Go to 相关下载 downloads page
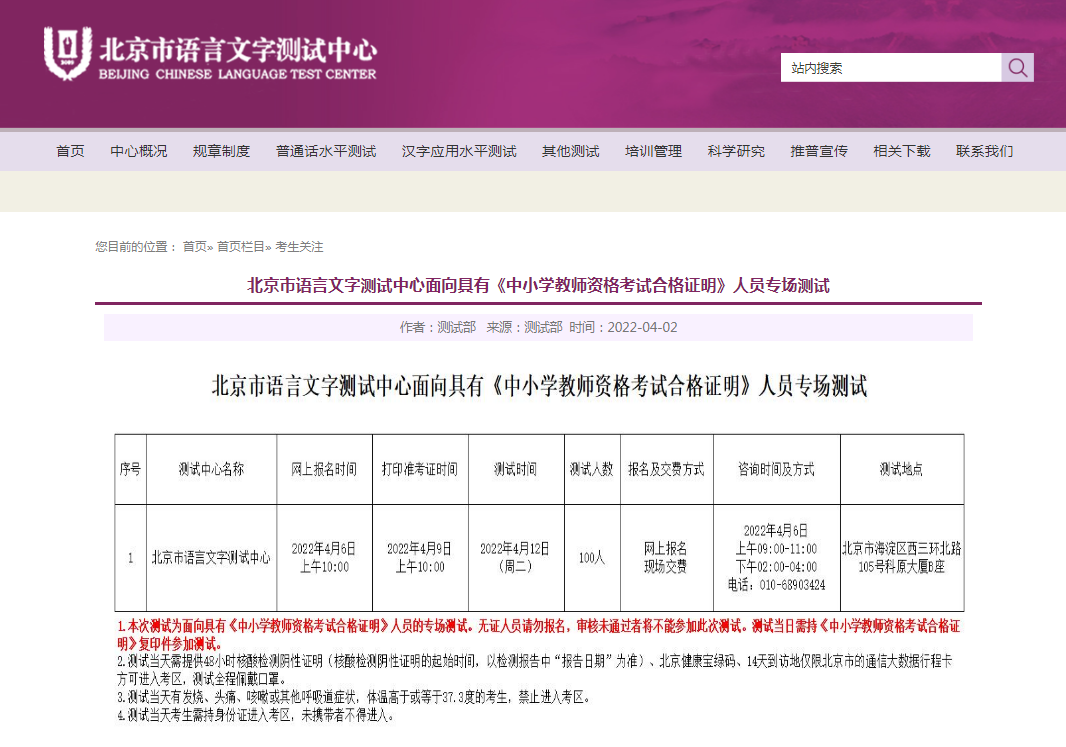Screen dimensions: 1066x747 [901, 151]
